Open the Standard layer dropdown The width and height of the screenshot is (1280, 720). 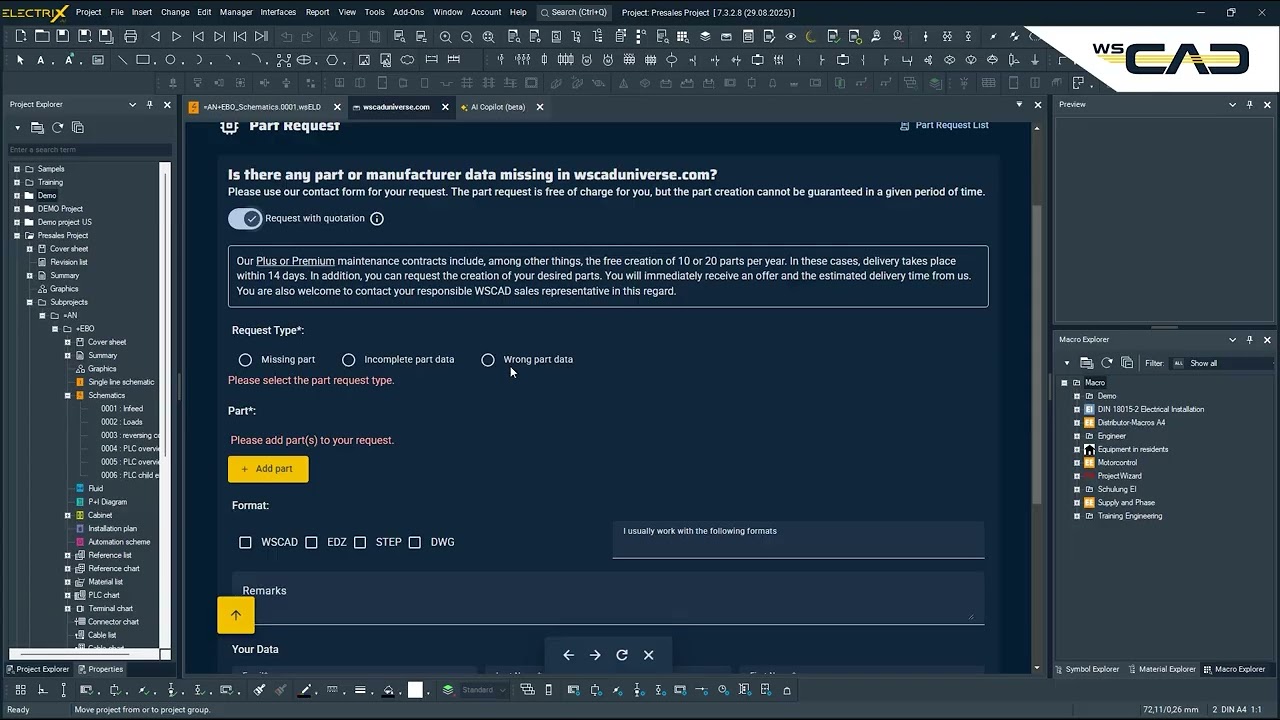(x=484, y=690)
